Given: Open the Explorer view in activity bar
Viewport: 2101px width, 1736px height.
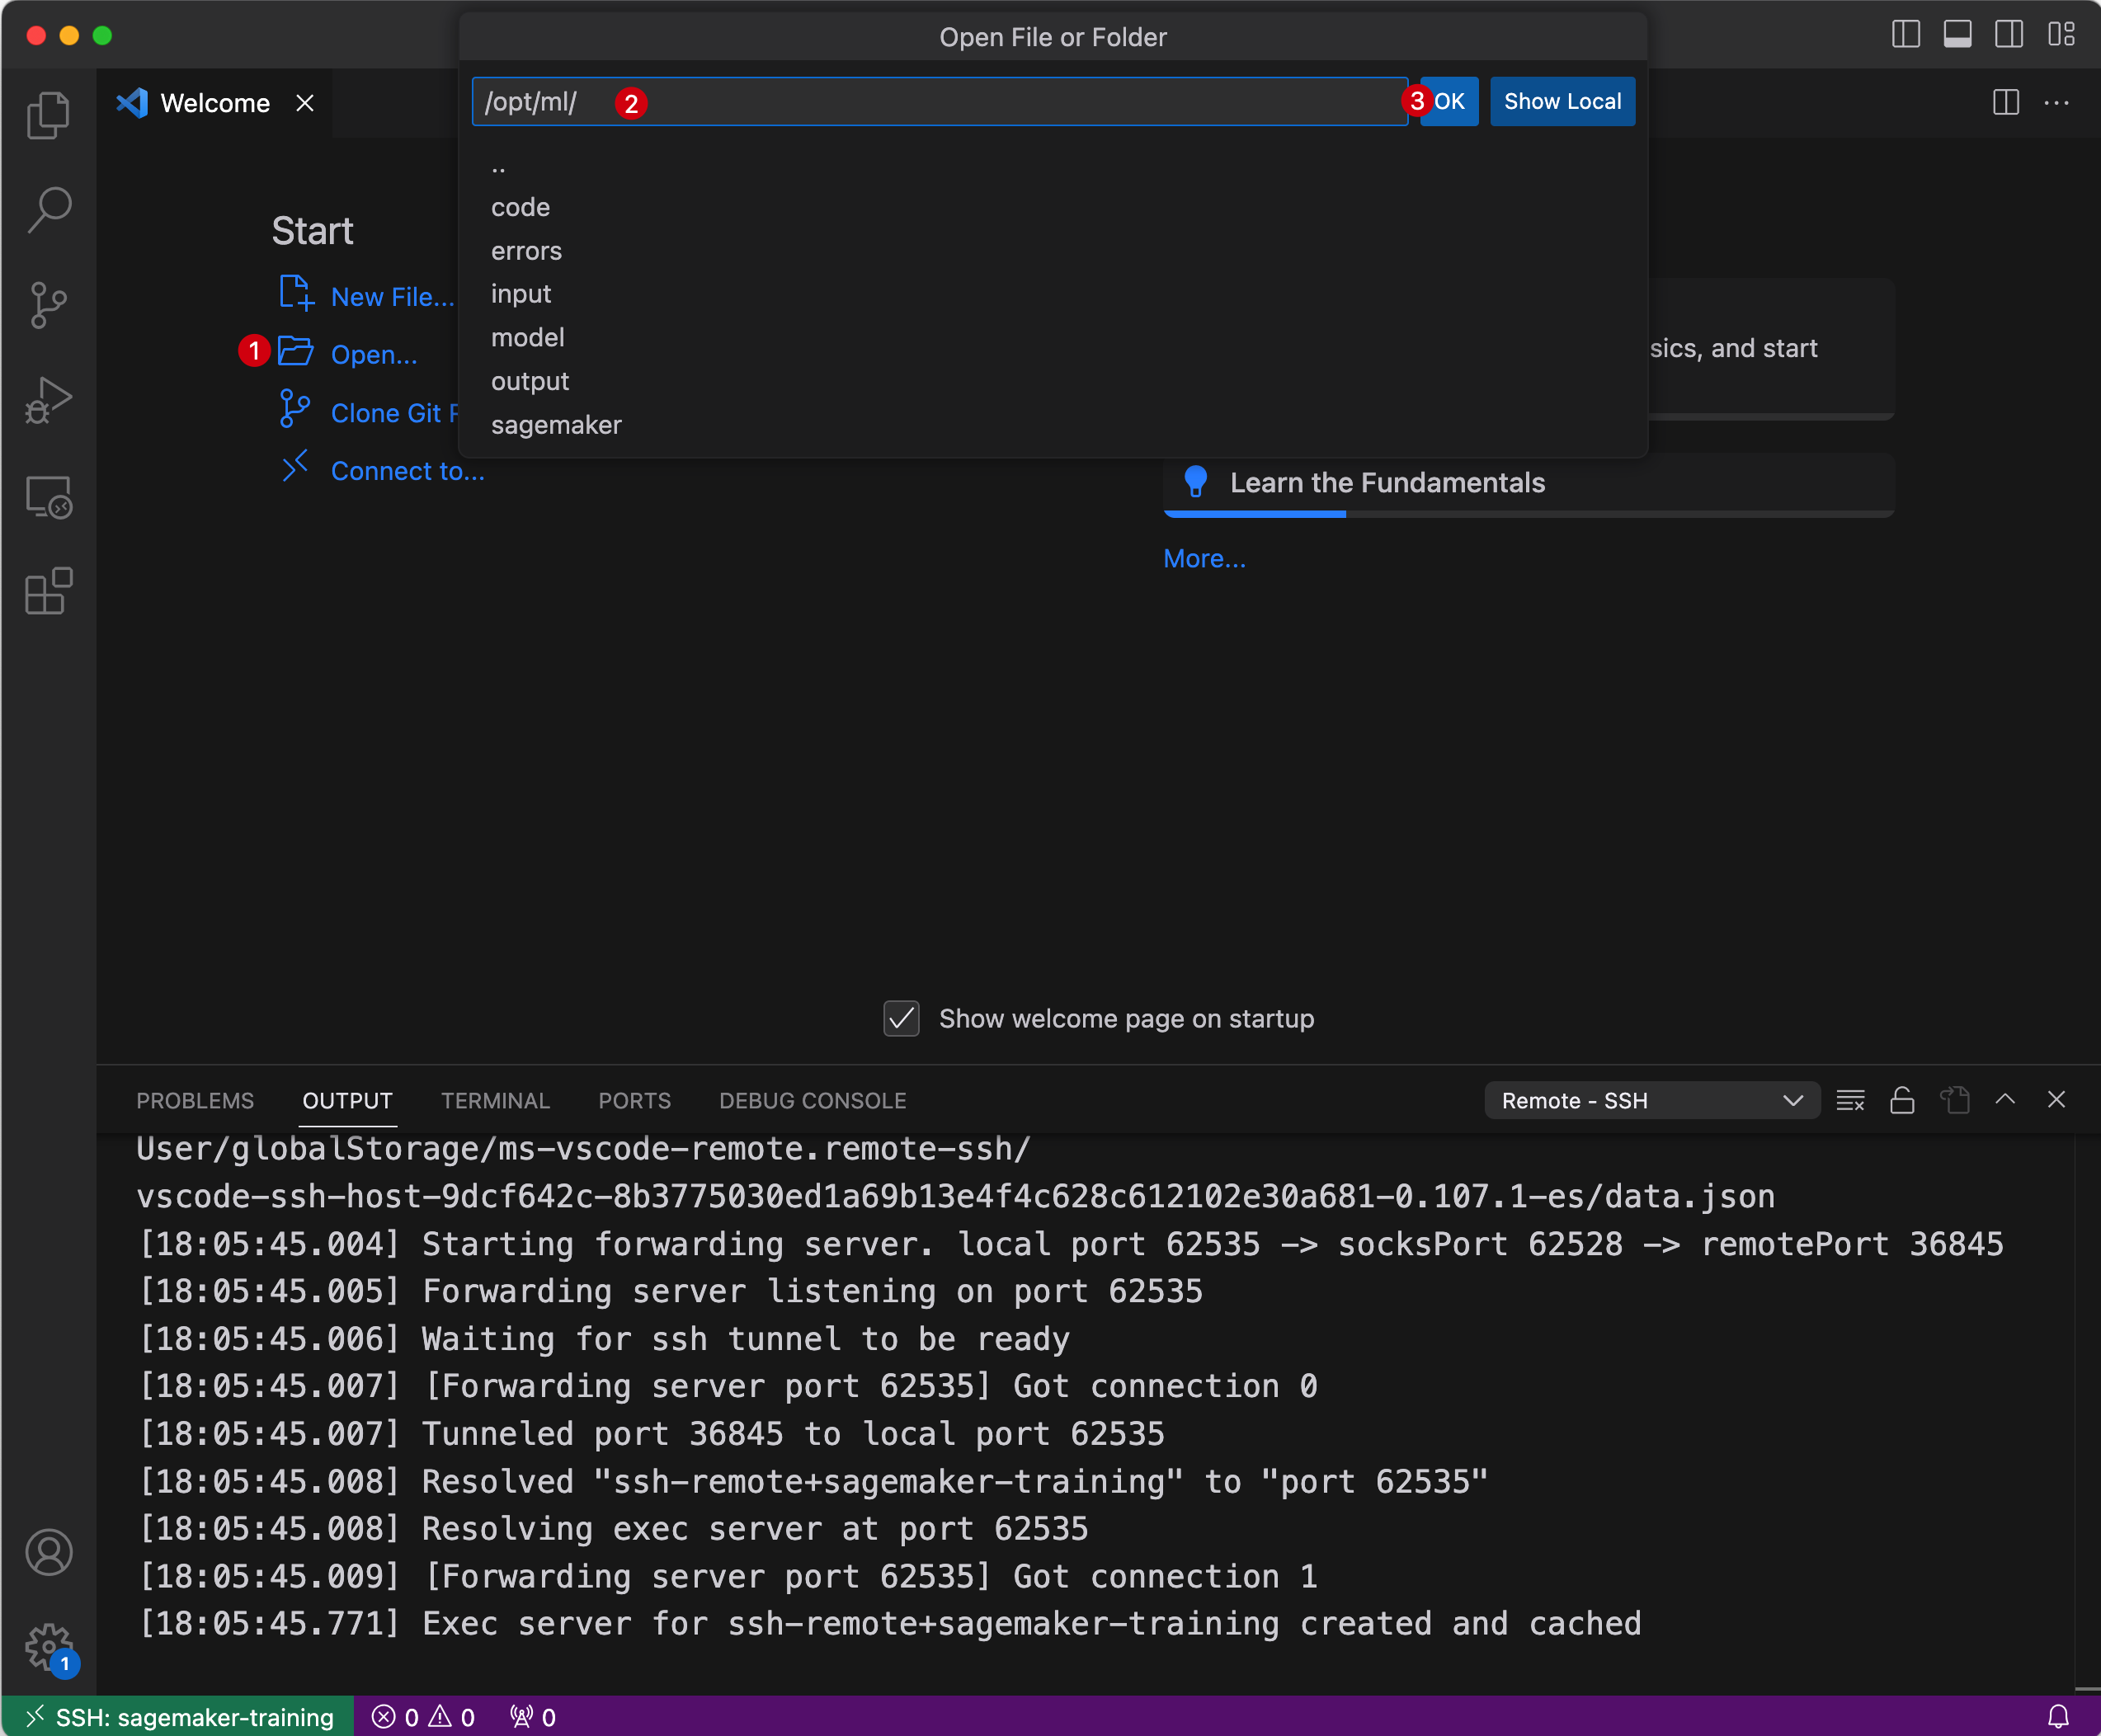Looking at the screenshot, I should pyautogui.click(x=48, y=115).
